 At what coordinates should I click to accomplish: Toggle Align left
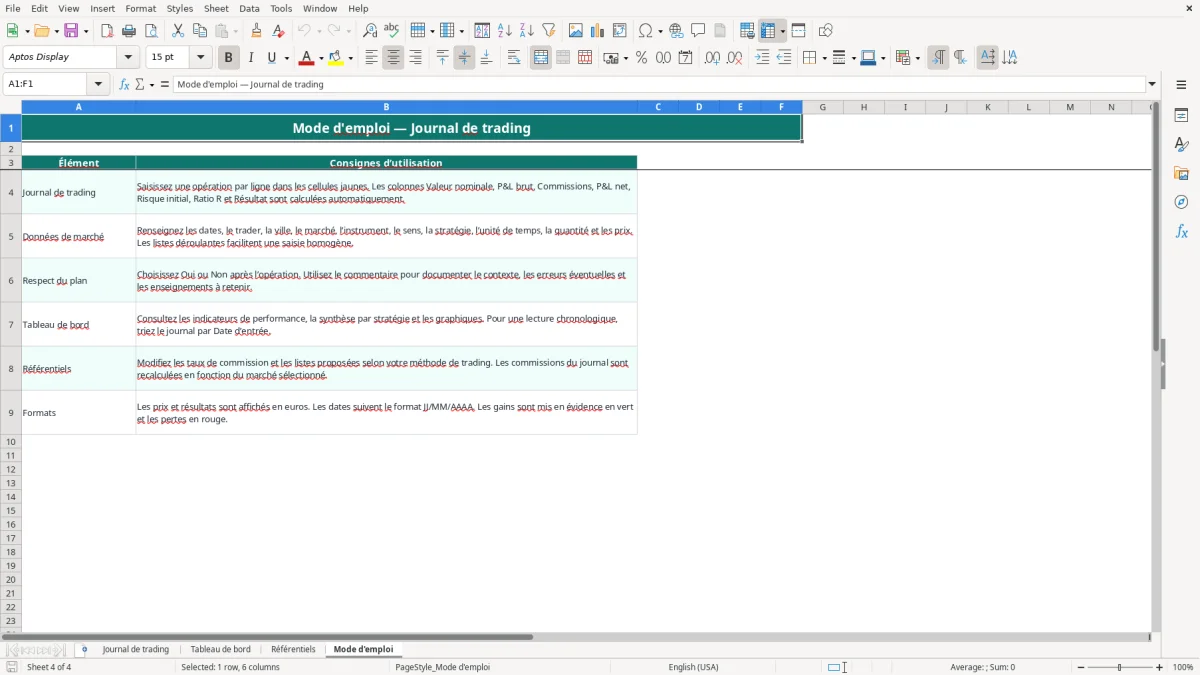371,58
